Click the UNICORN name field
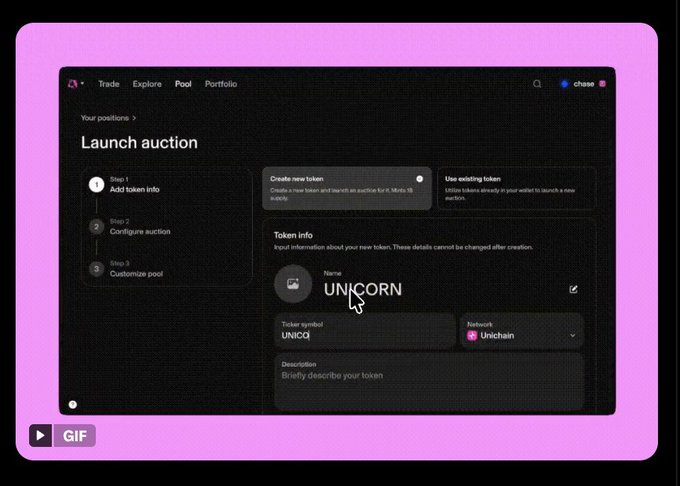 coord(363,290)
